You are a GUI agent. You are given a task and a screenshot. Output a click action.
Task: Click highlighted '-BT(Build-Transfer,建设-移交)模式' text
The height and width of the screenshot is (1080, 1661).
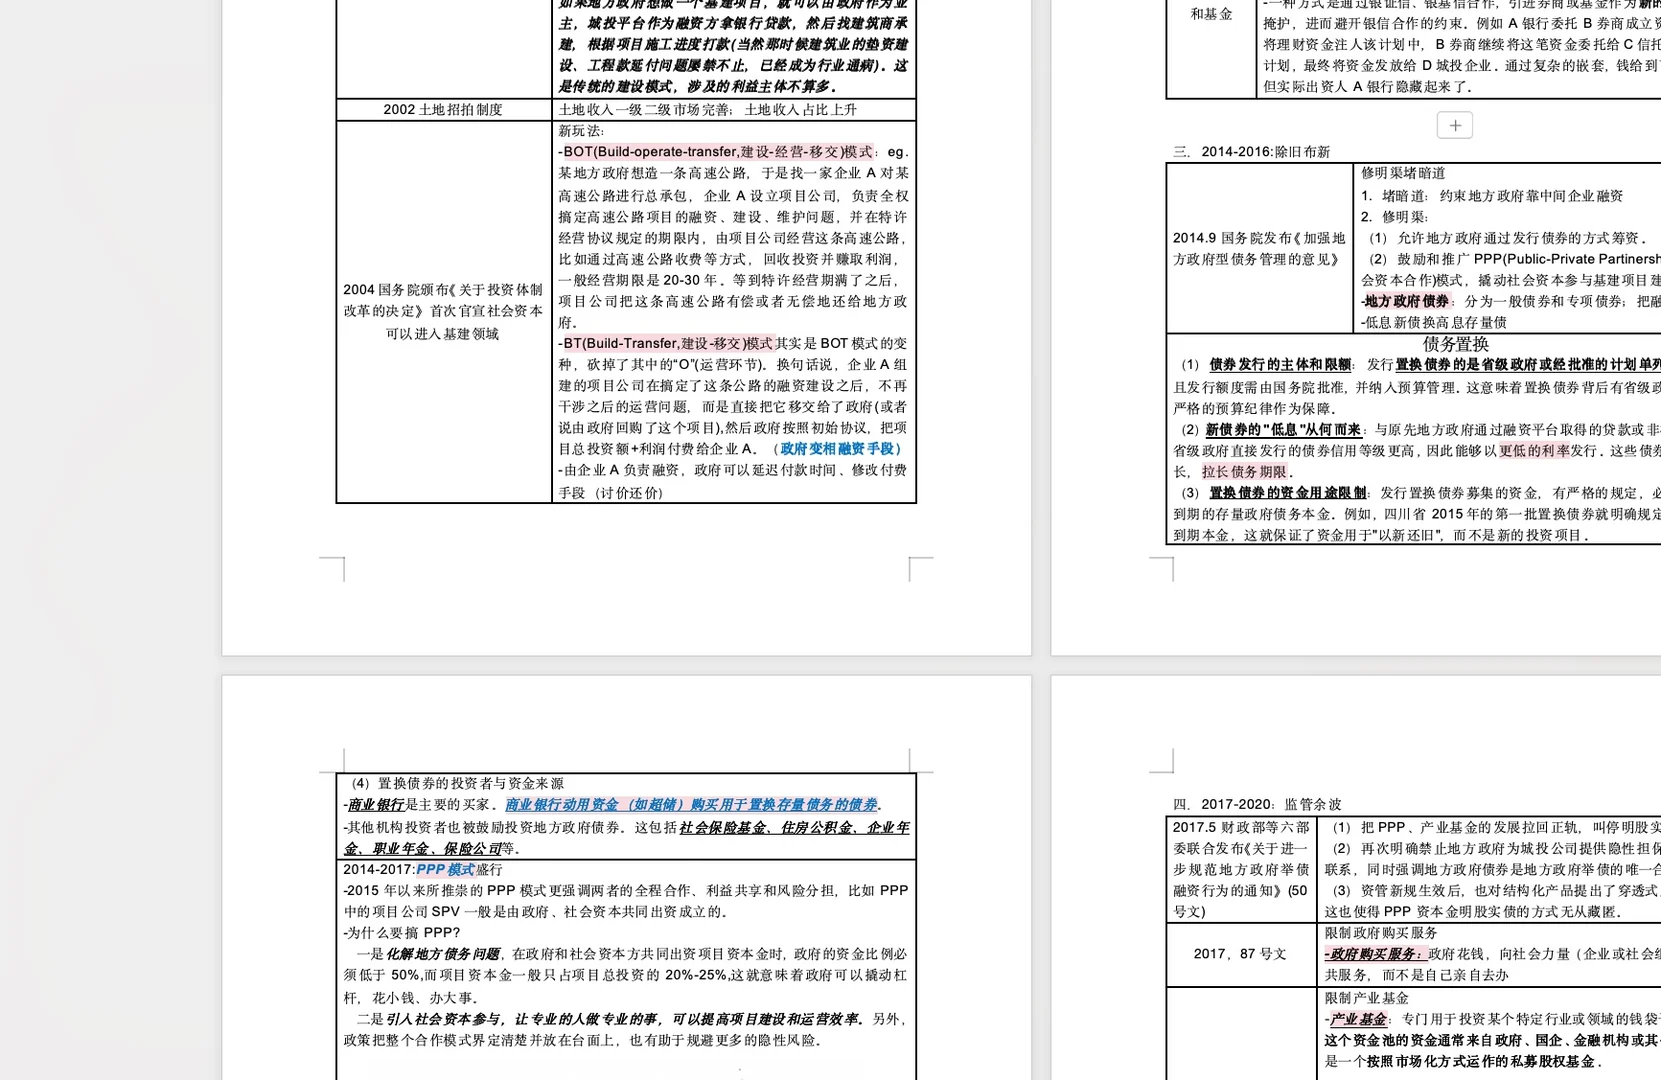666,343
